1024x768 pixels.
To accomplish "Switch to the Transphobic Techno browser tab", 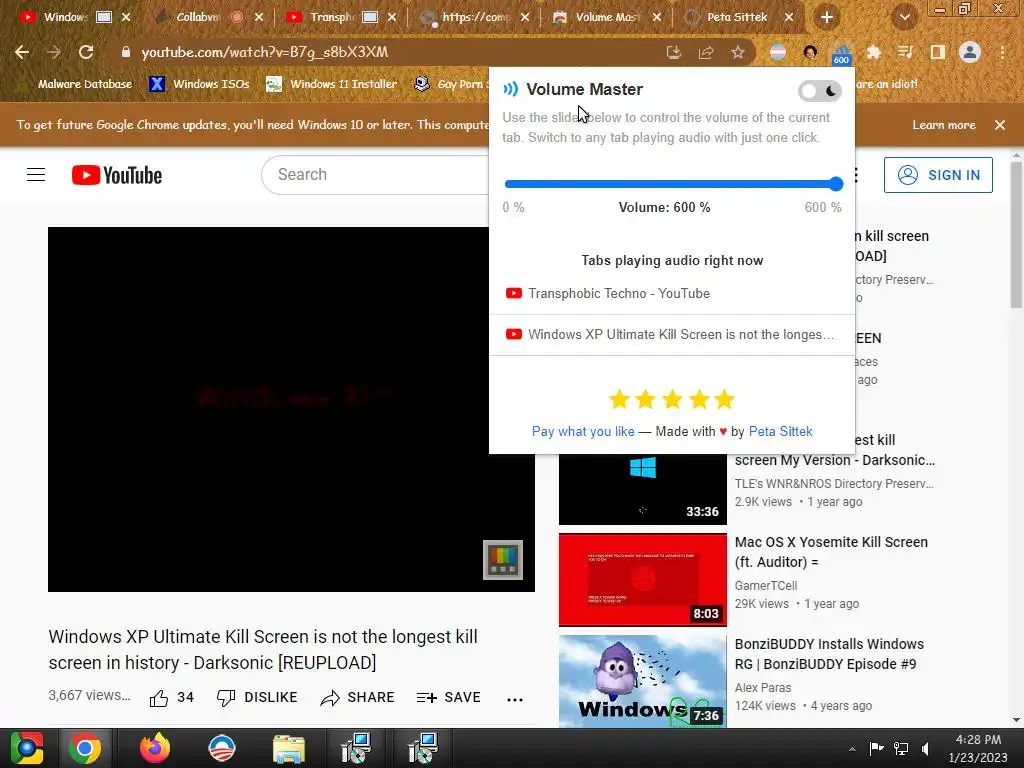I will coord(340,17).
